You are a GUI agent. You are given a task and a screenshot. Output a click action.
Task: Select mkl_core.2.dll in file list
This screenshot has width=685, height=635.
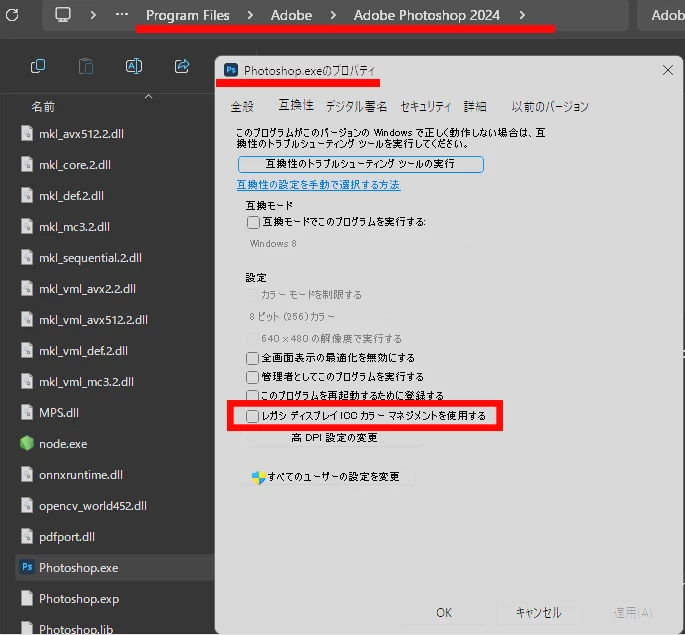coord(75,165)
